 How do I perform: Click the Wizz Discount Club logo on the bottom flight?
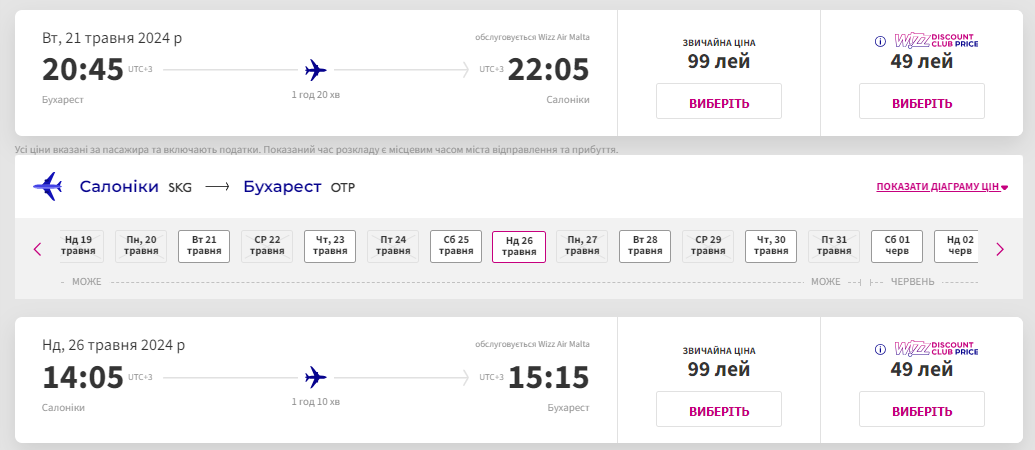(936, 349)
